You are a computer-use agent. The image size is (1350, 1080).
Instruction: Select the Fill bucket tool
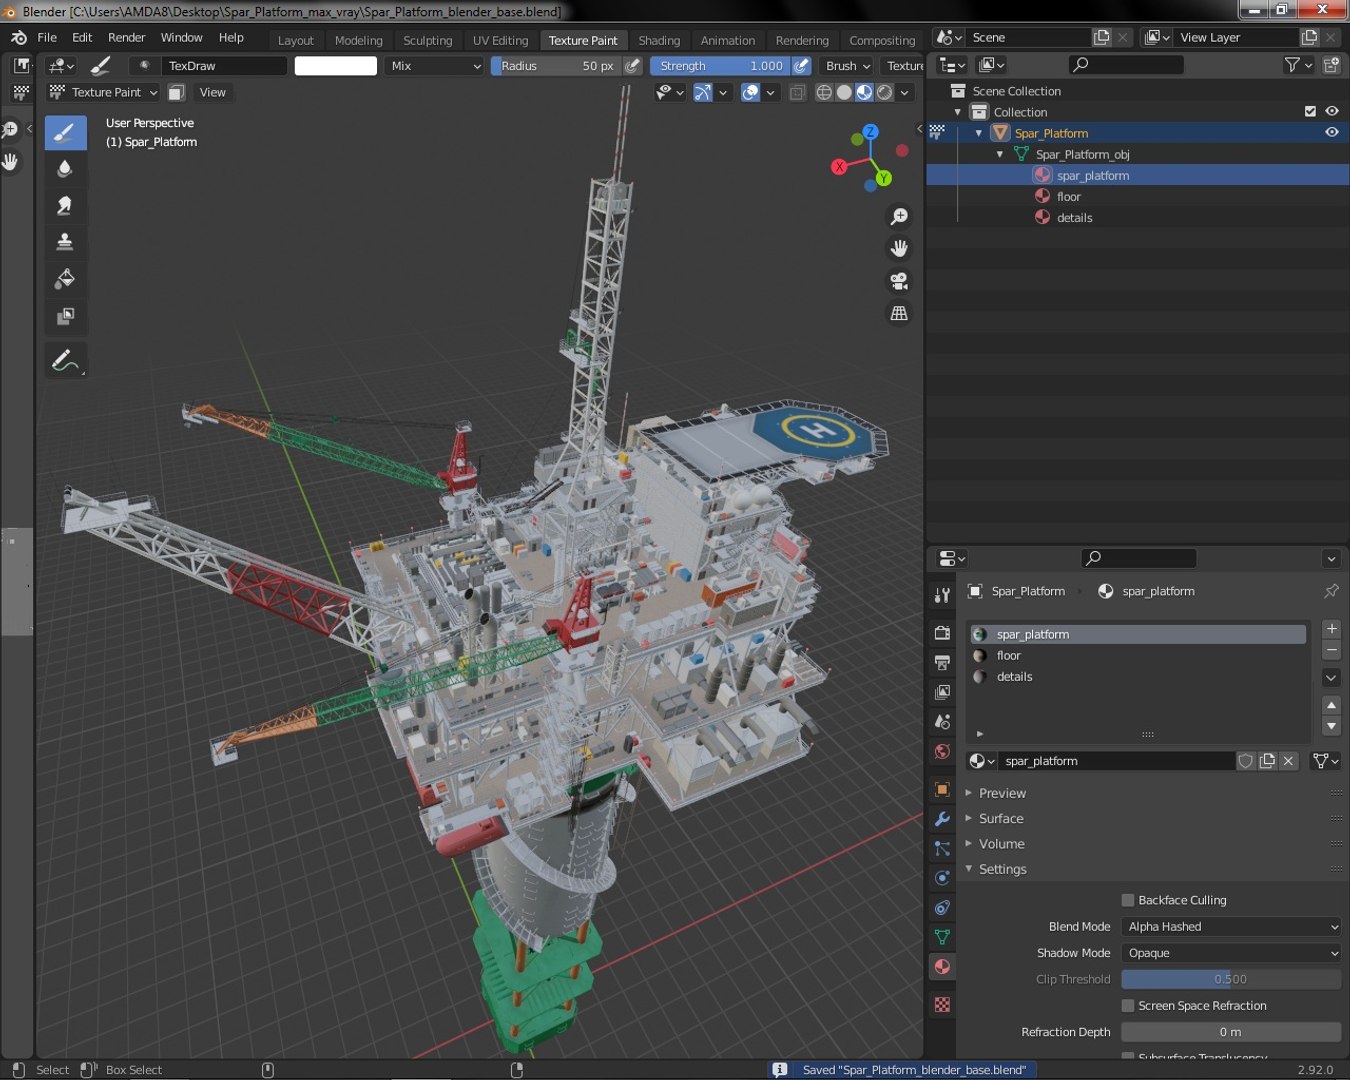point(65,279)
